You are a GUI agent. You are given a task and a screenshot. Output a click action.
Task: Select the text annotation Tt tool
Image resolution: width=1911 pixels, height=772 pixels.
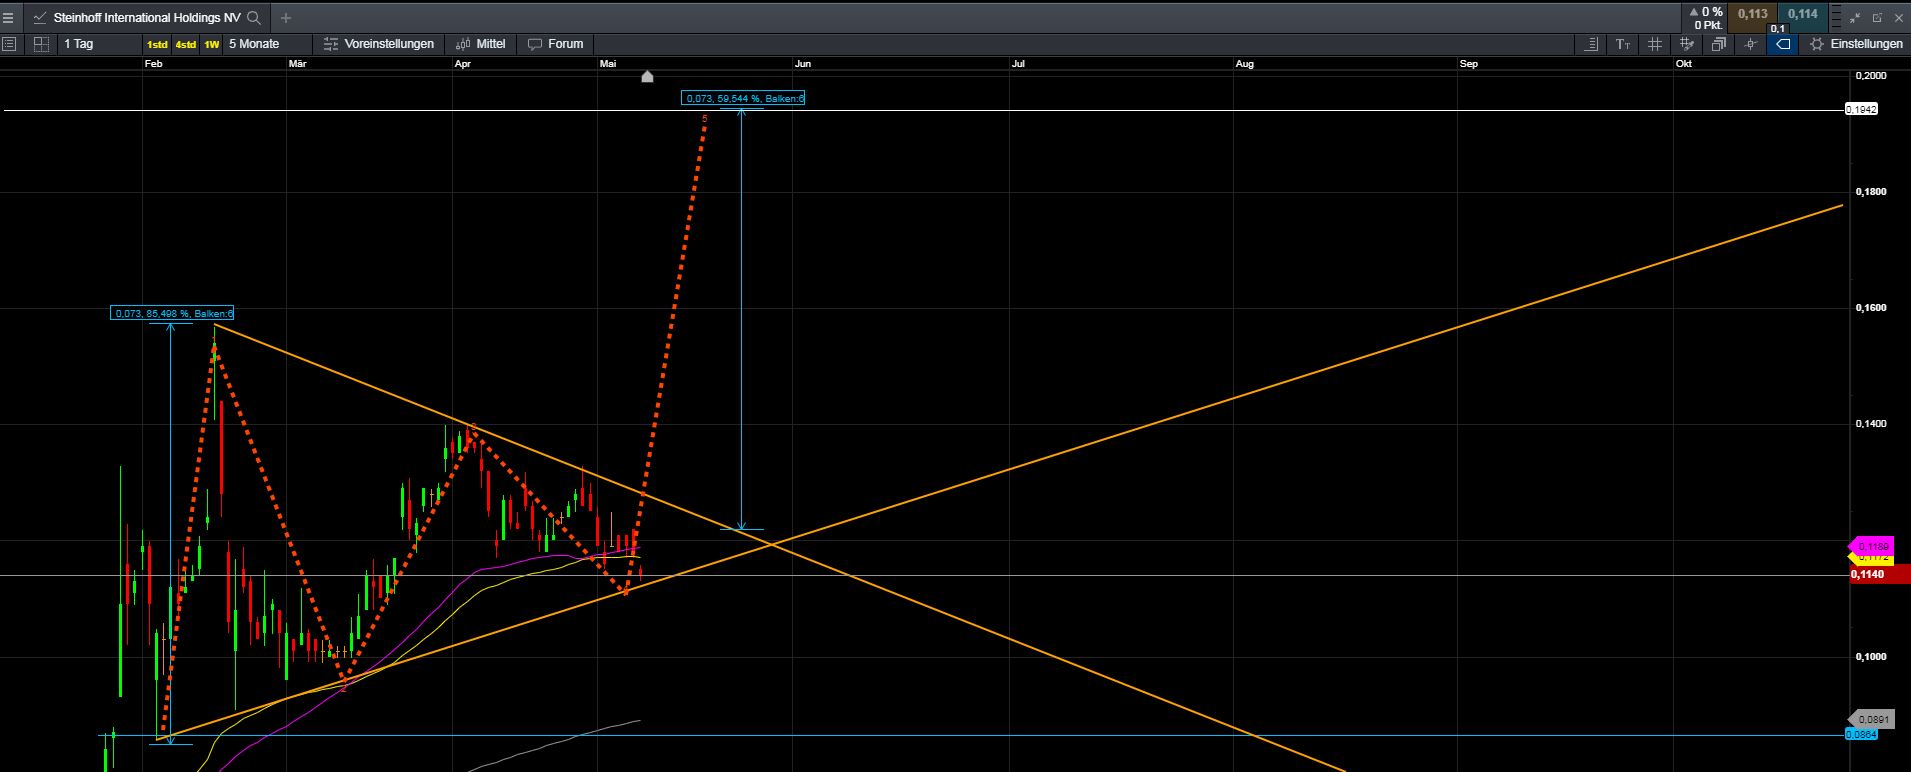(1623, 44)
